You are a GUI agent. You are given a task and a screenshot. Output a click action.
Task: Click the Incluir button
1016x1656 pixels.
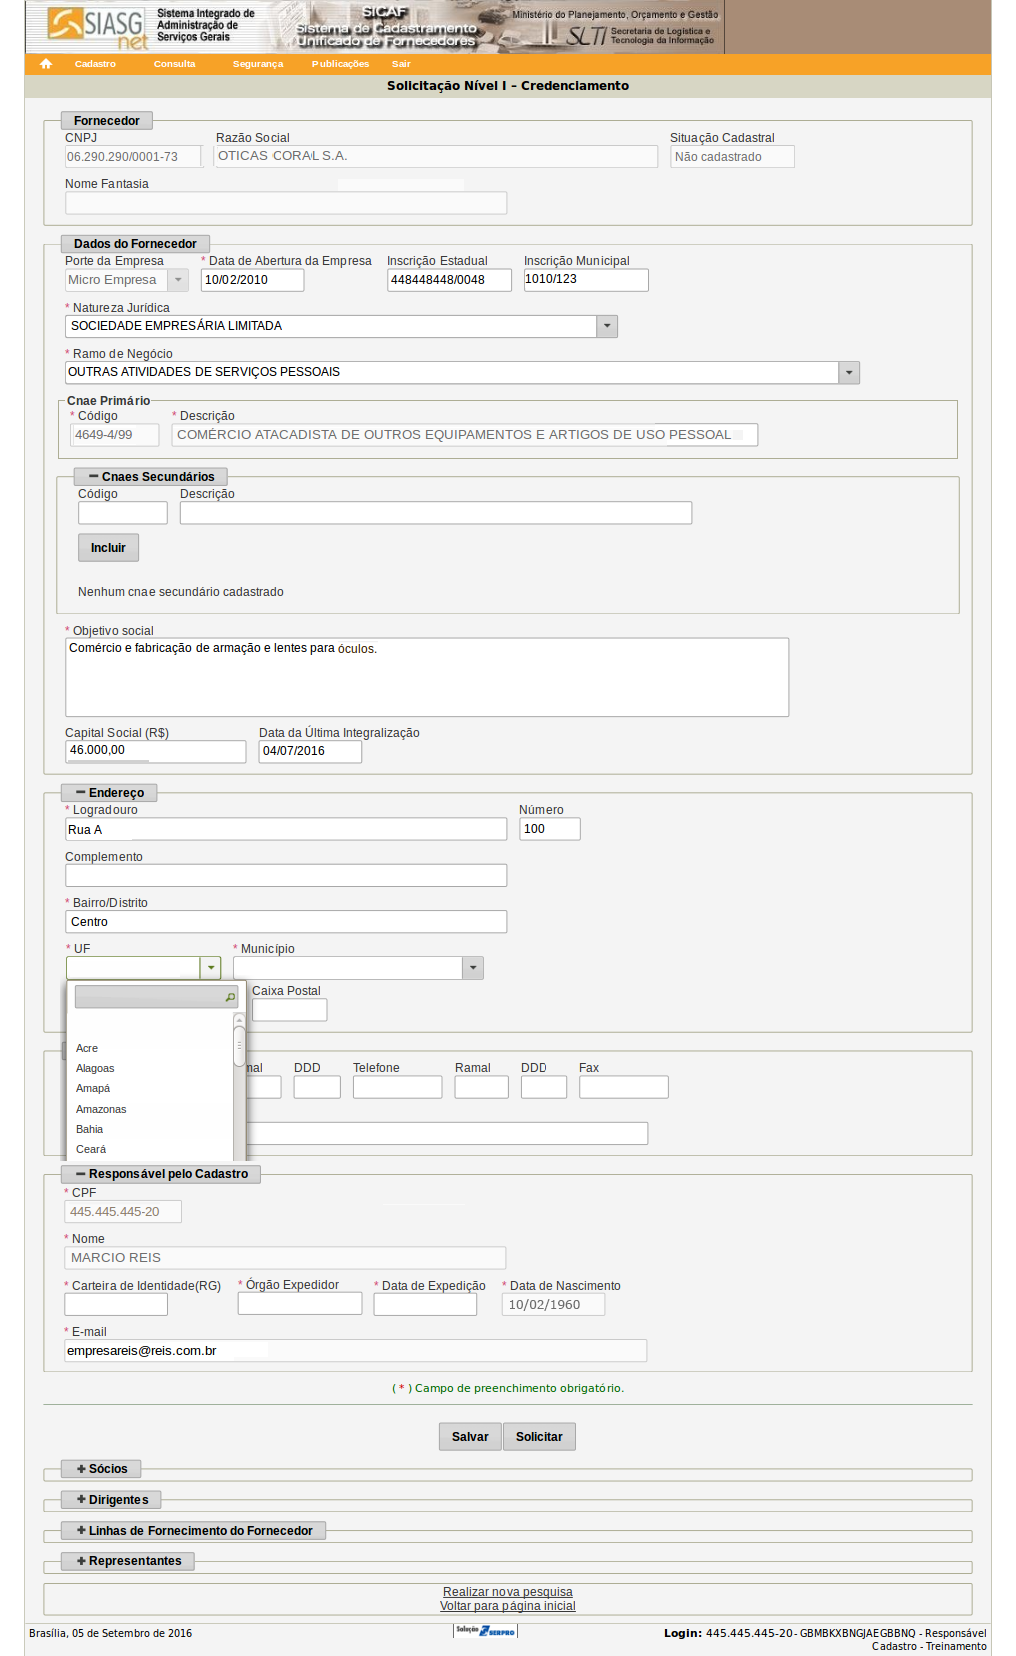(x=108, y=548)
